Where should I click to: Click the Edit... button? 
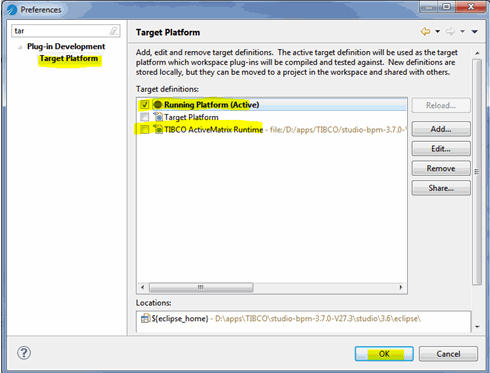(x=441, y=149)
